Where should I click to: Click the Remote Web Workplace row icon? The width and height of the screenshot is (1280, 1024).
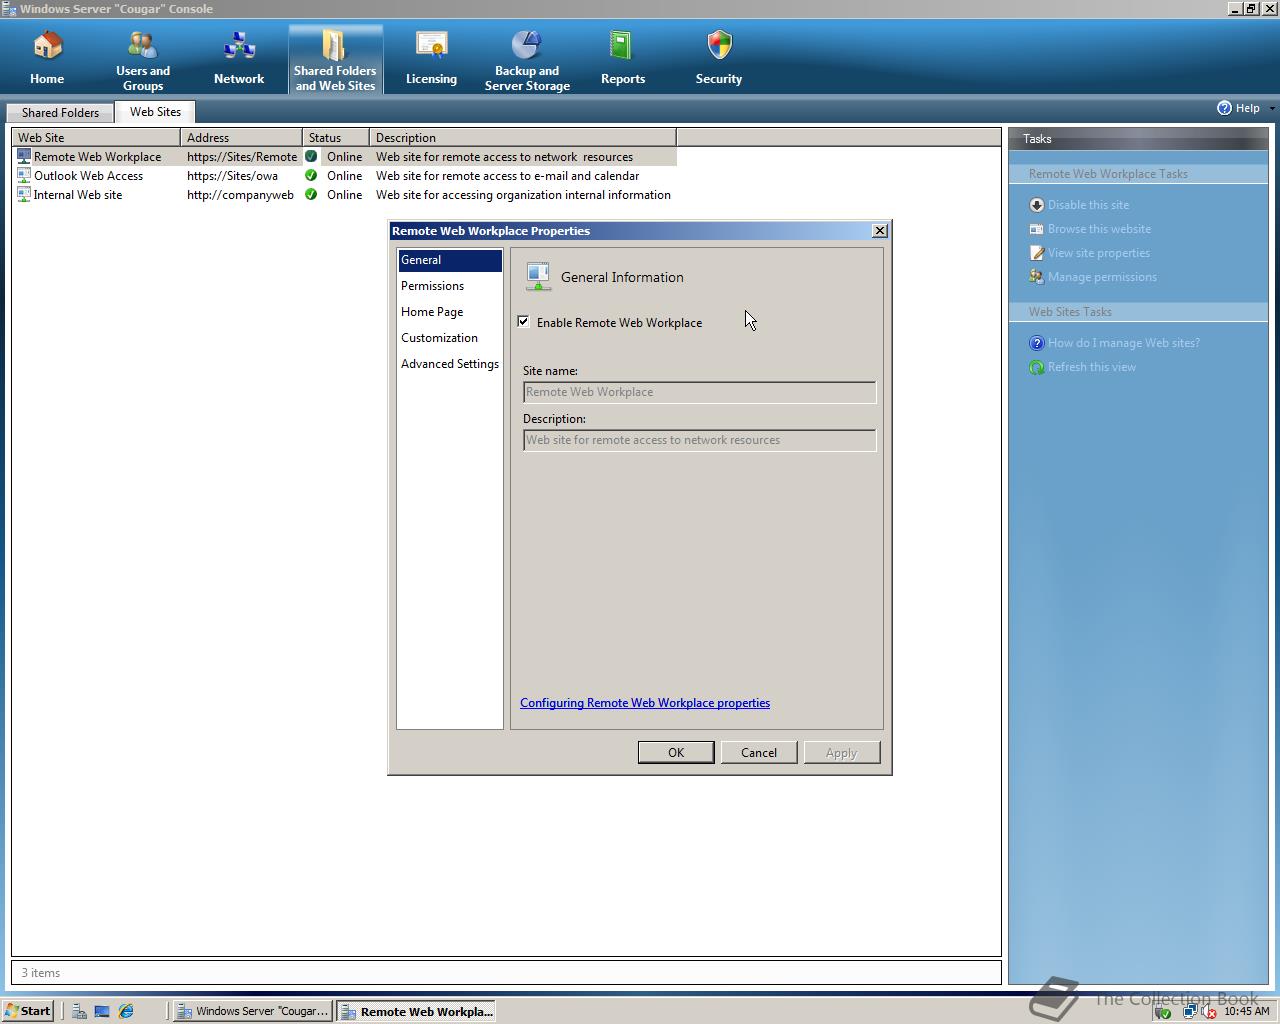tap(24, 156)
